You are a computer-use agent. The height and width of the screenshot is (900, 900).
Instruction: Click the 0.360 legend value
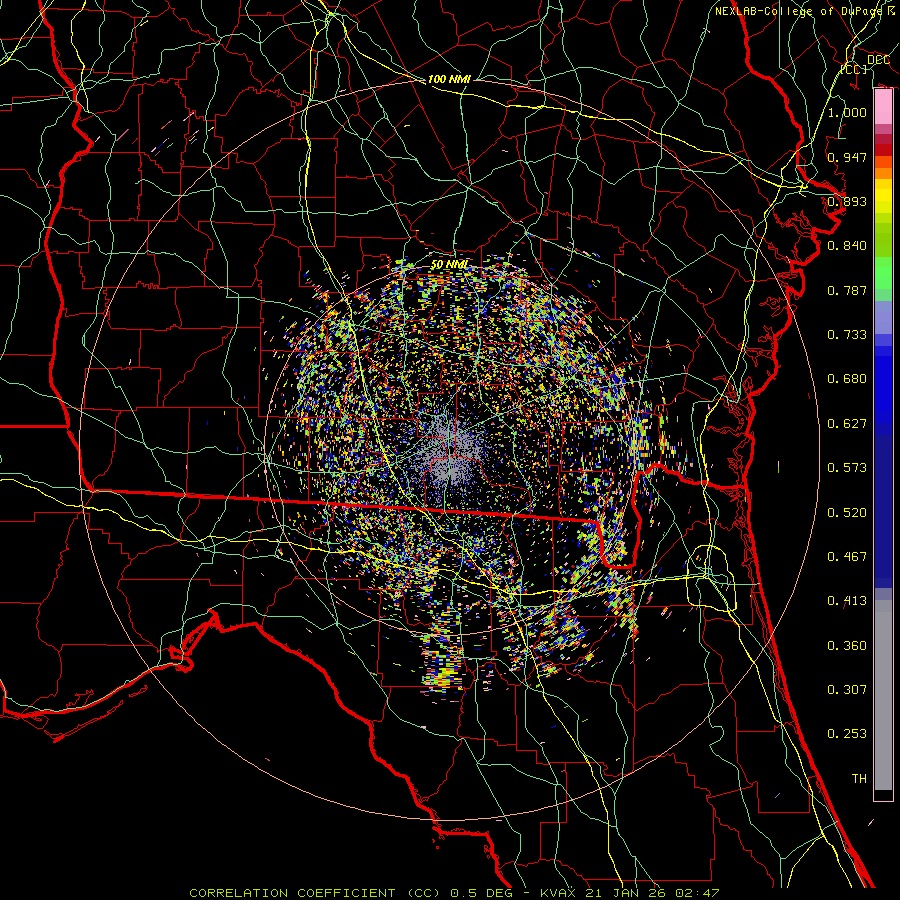pos(847,646)
